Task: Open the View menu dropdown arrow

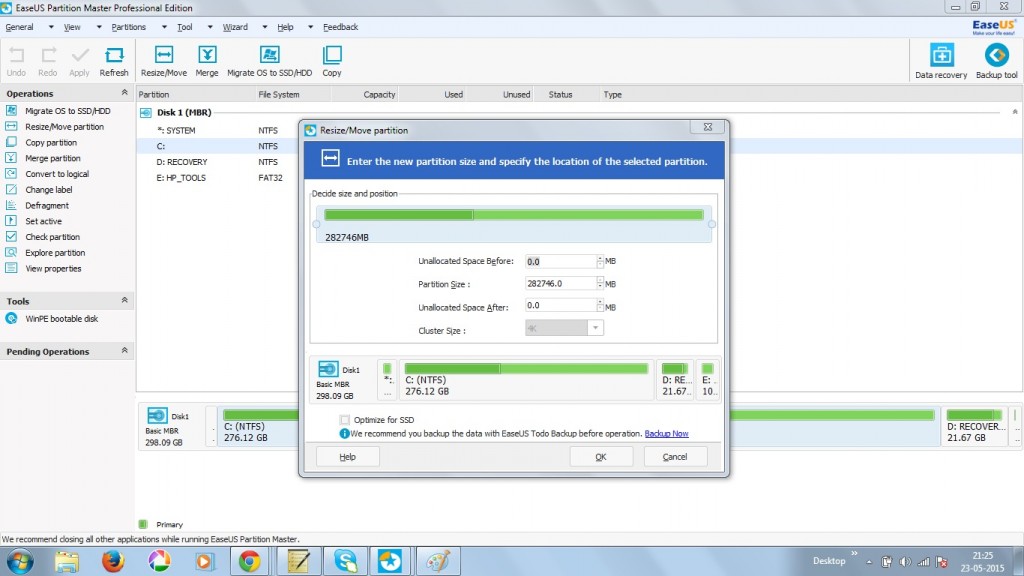Action: (x=99, y=27)
